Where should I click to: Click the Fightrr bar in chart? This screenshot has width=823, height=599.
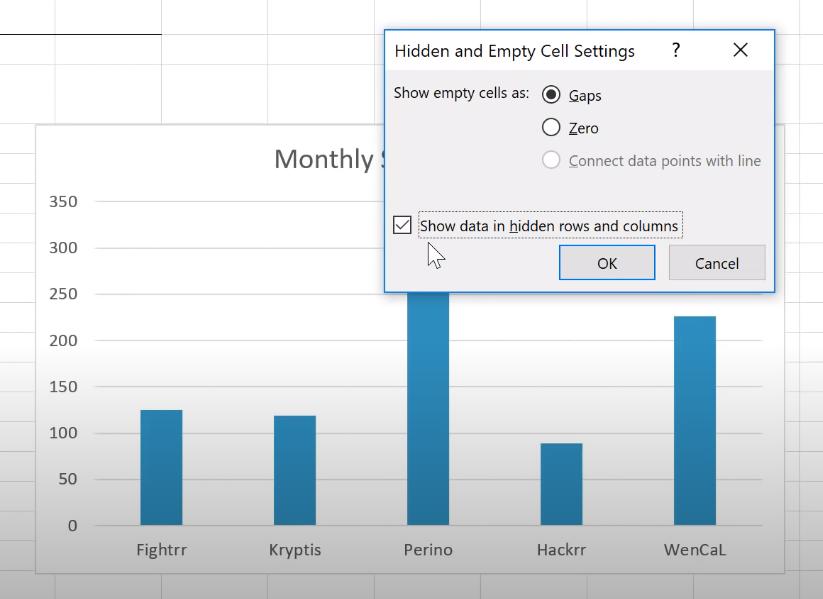(161, 467)
